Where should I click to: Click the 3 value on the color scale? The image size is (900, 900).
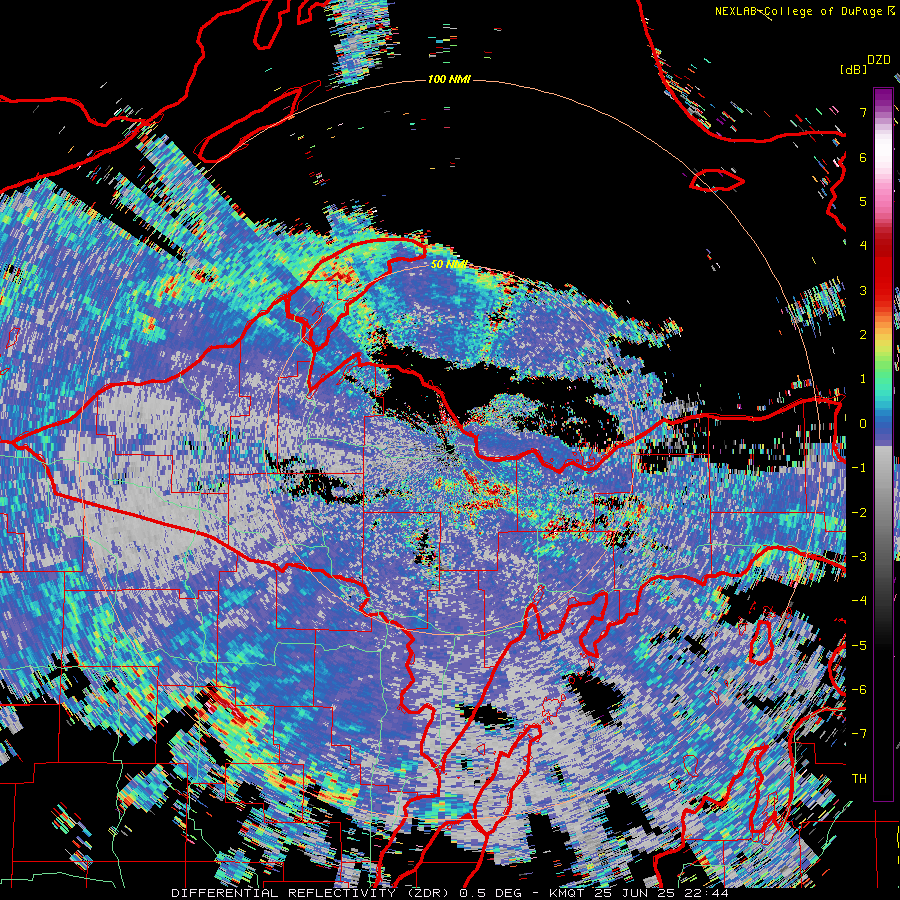(x=863, y=290)
